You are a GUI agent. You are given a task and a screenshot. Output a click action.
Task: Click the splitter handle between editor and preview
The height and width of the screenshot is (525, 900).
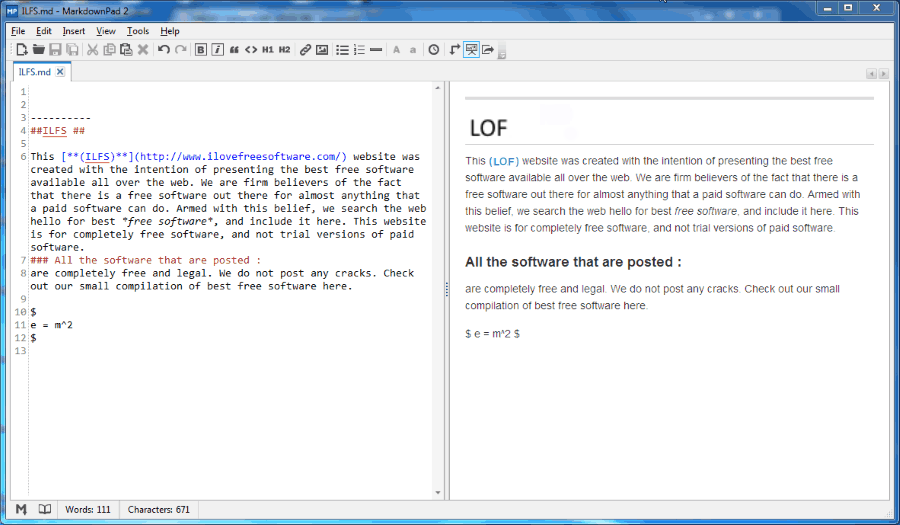[447, 290]
